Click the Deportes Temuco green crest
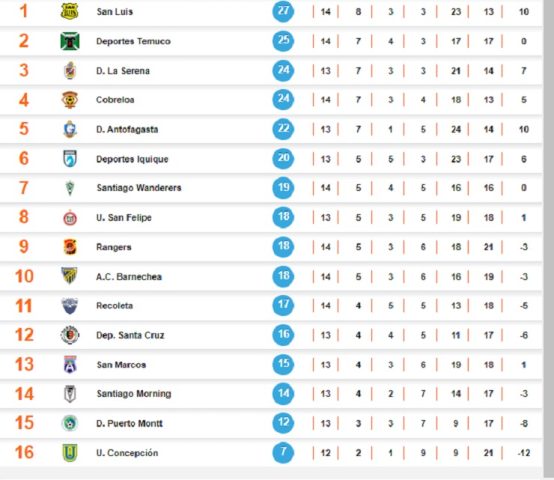This screenshot has height=480, width=554. coord(70,41)
